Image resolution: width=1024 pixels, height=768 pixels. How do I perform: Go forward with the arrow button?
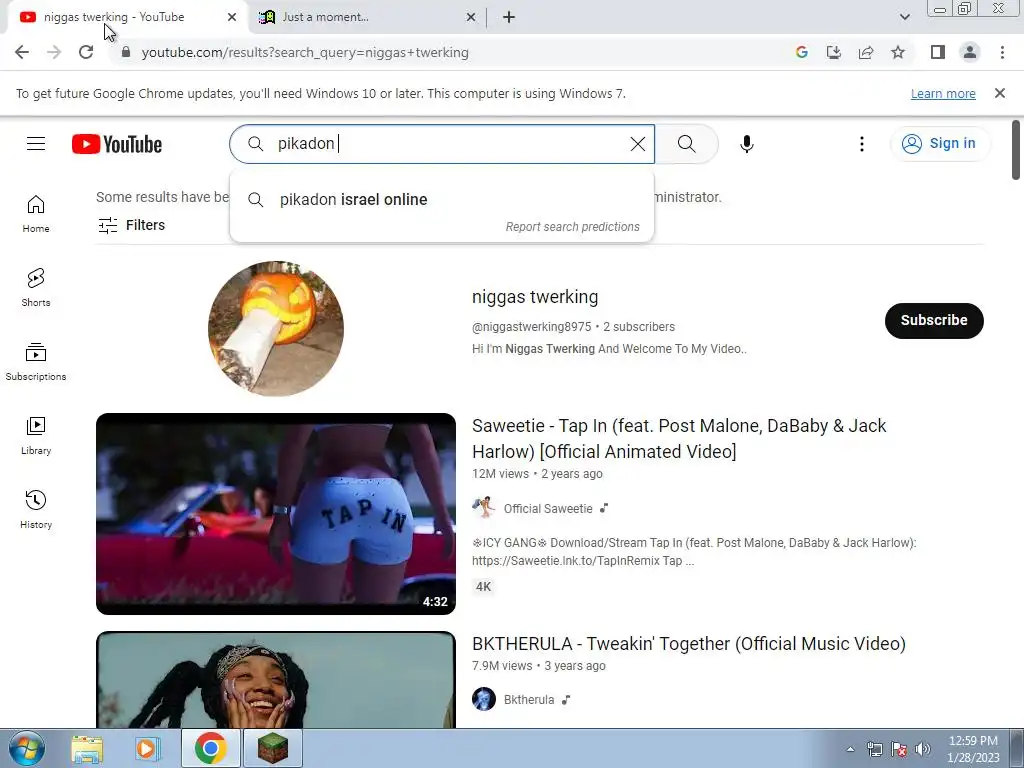tap(54, 52)
